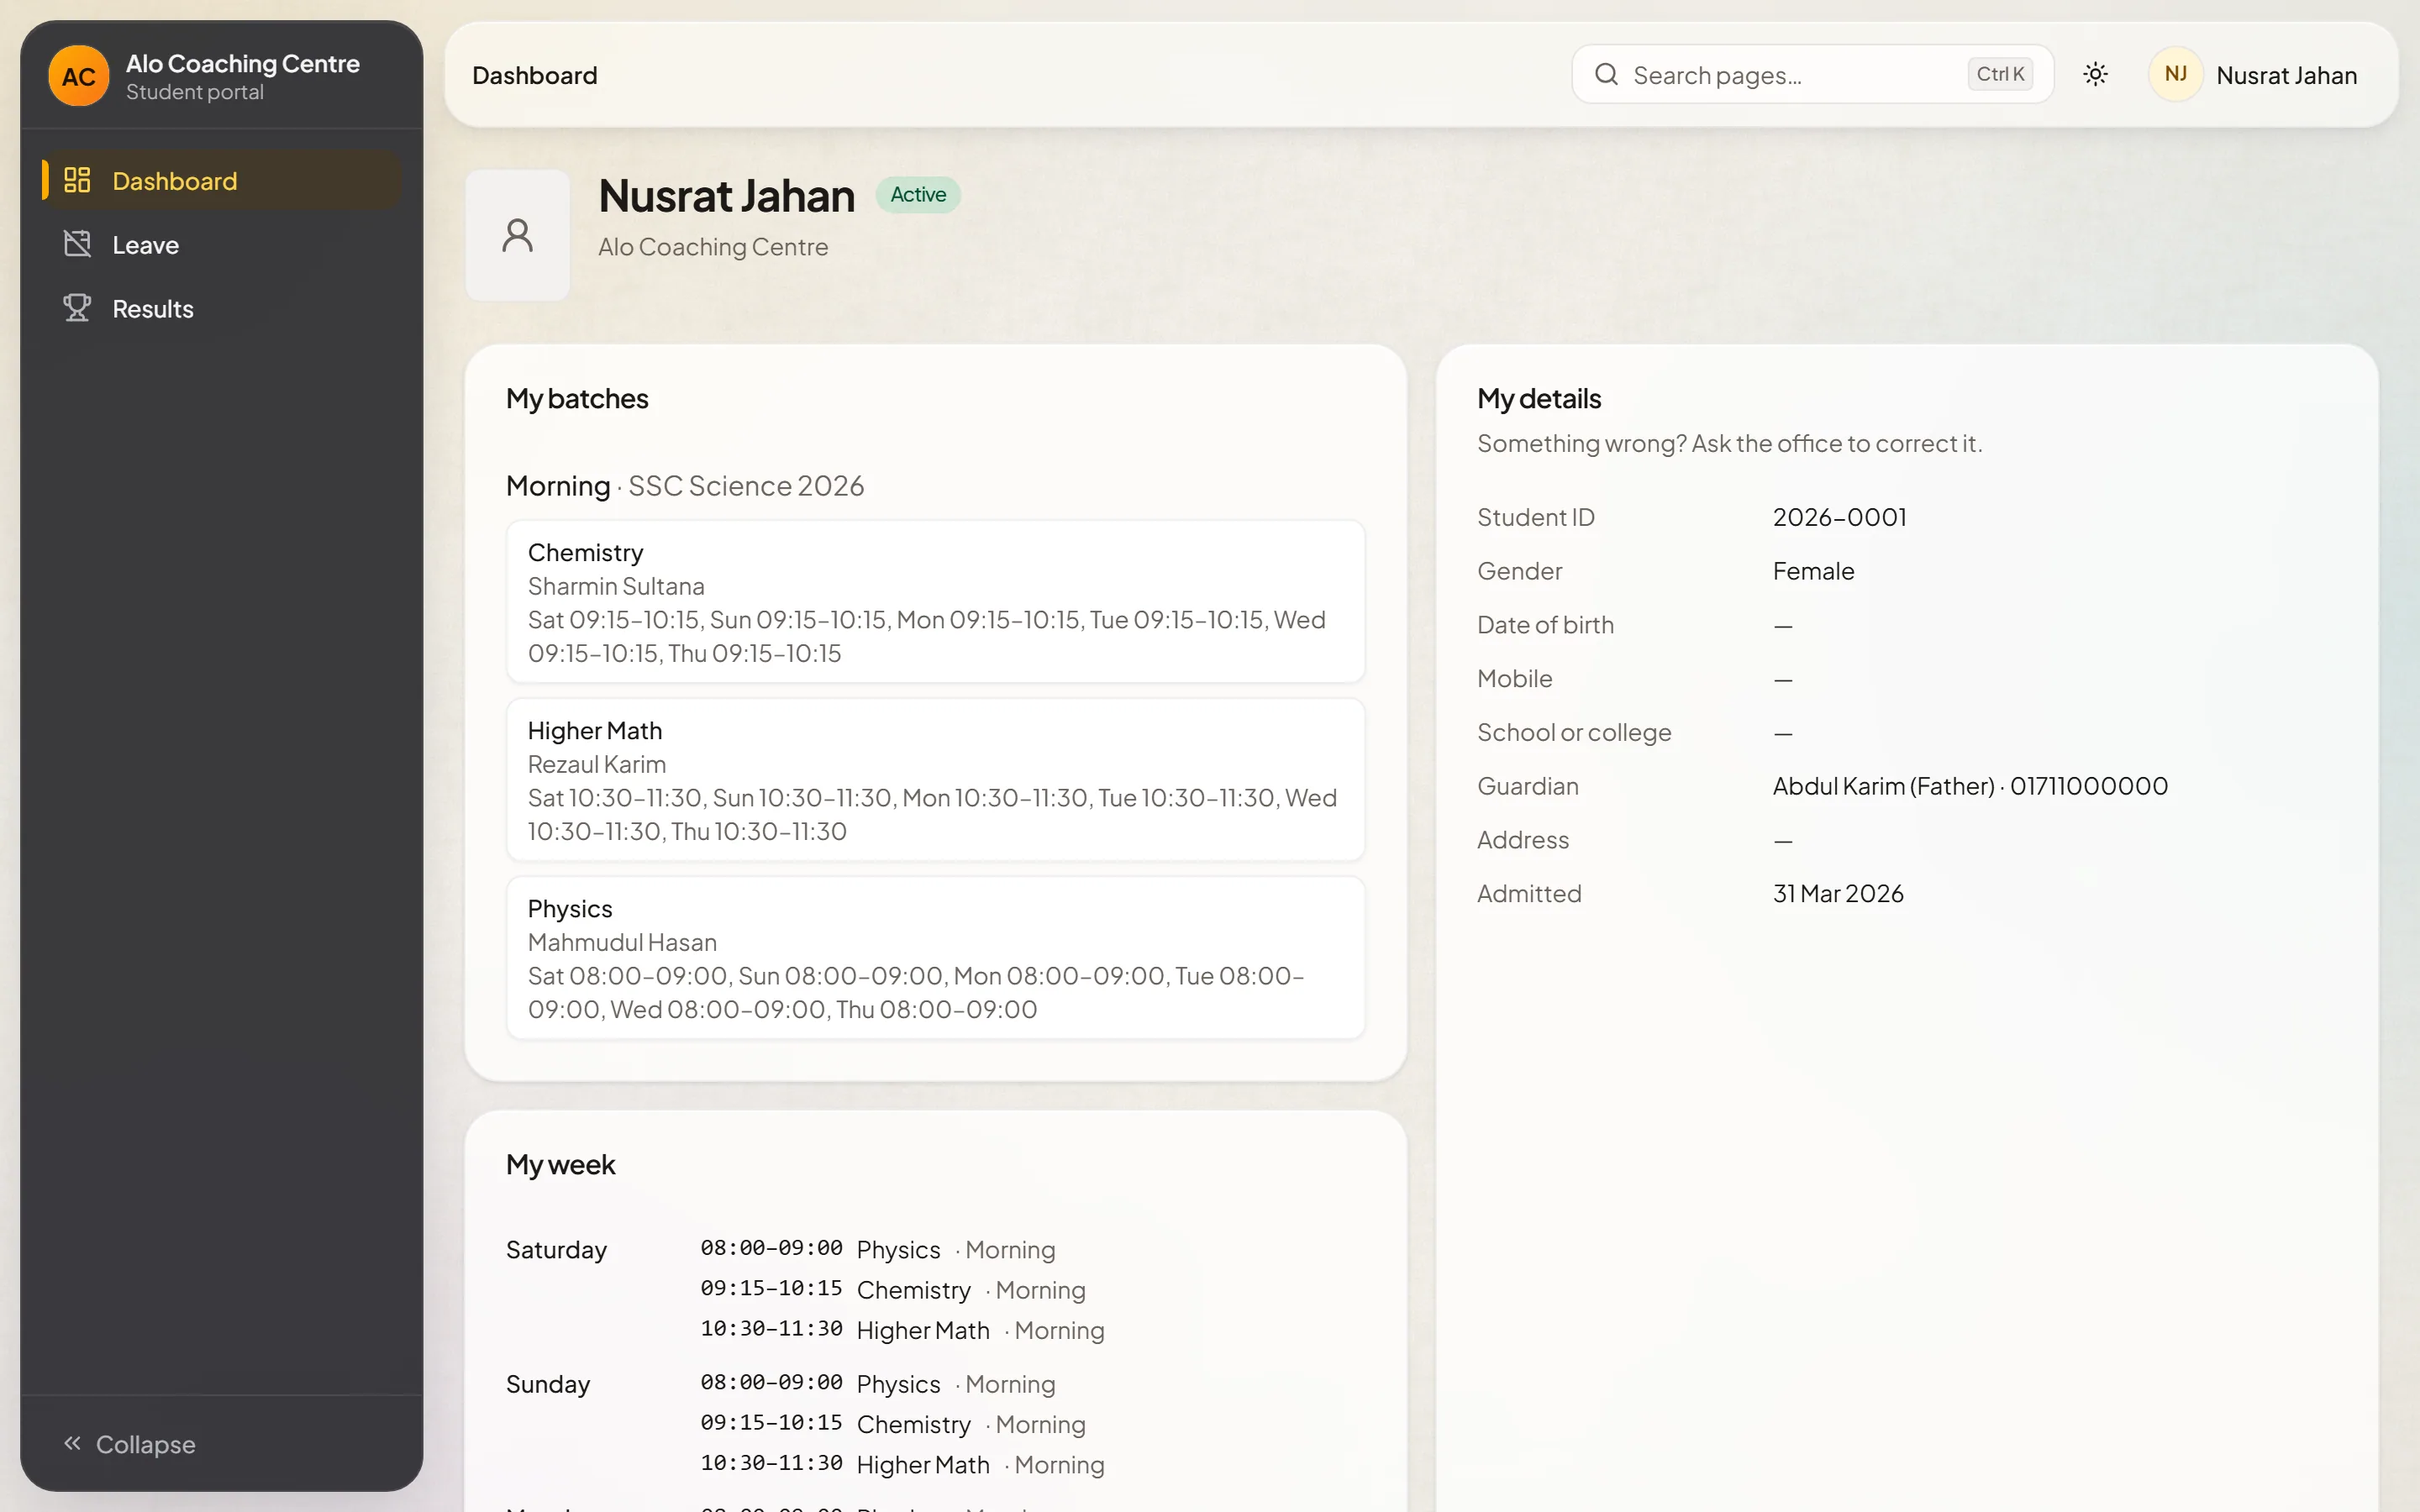Click the Sunday row label

548,1384
